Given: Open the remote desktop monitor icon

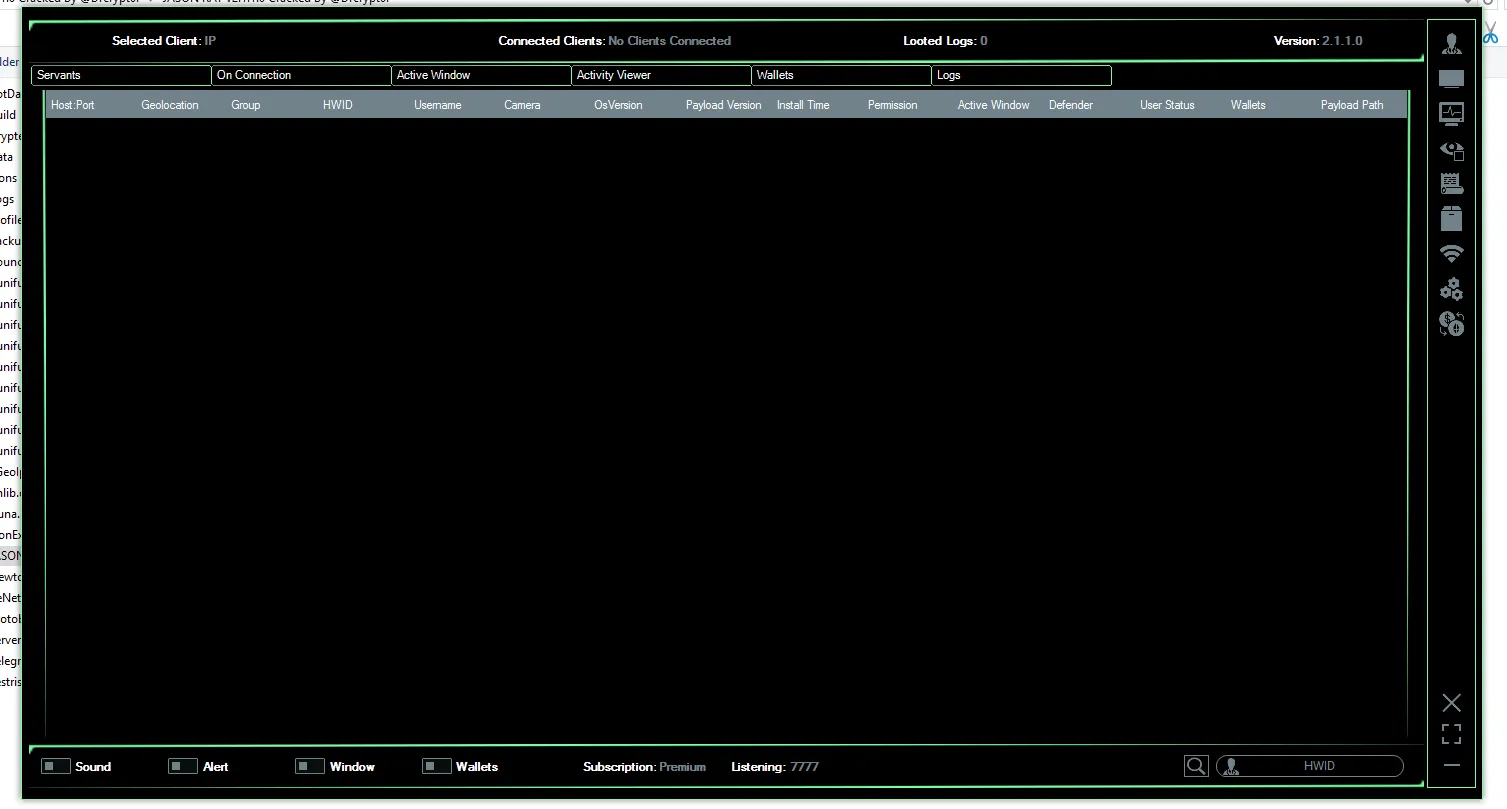Looking at the screenshot, I should point(1451,78).
